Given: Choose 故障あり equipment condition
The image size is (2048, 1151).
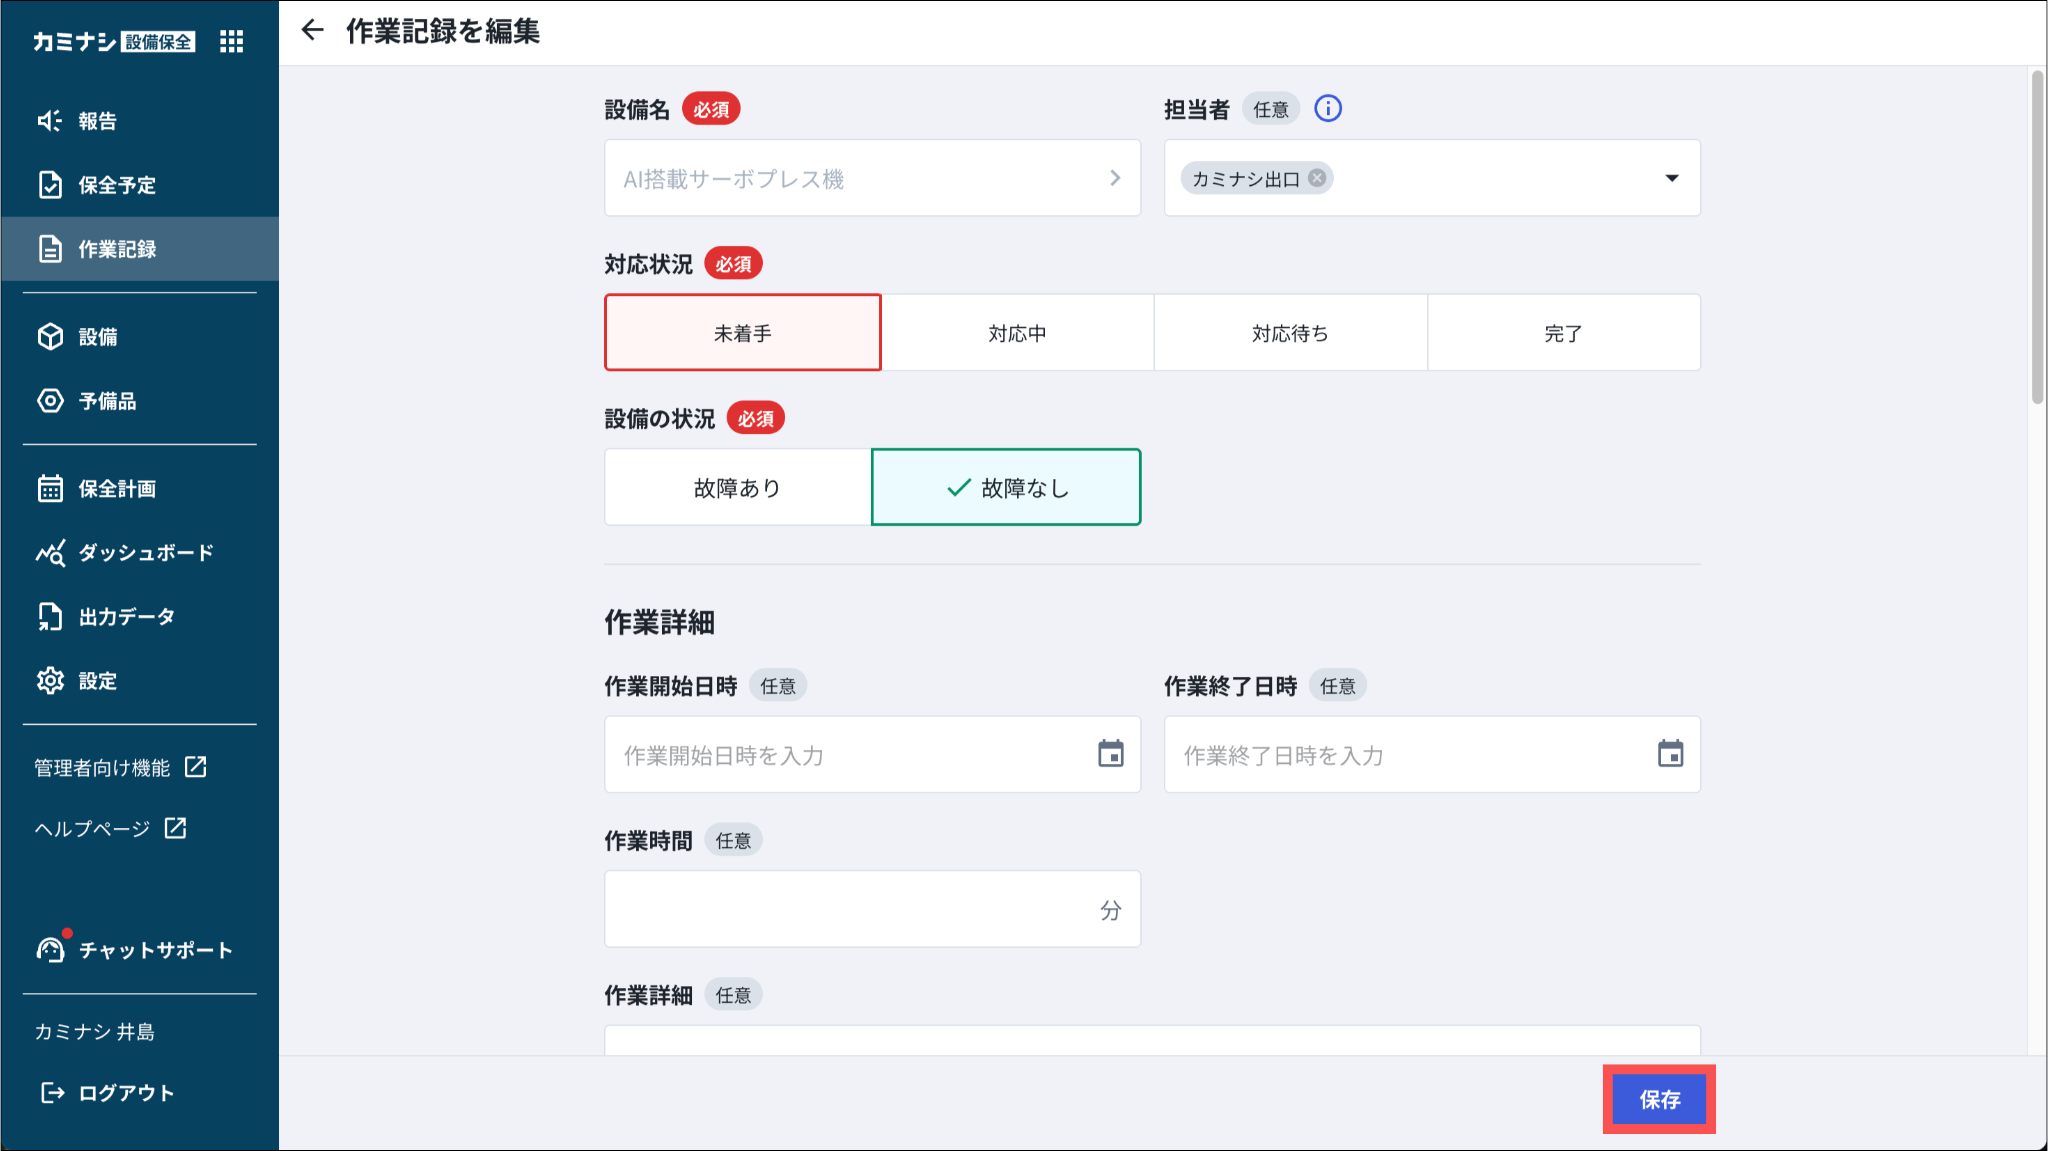Looking at the screenshot, I should pyautogui.click(x=738, y=488).
